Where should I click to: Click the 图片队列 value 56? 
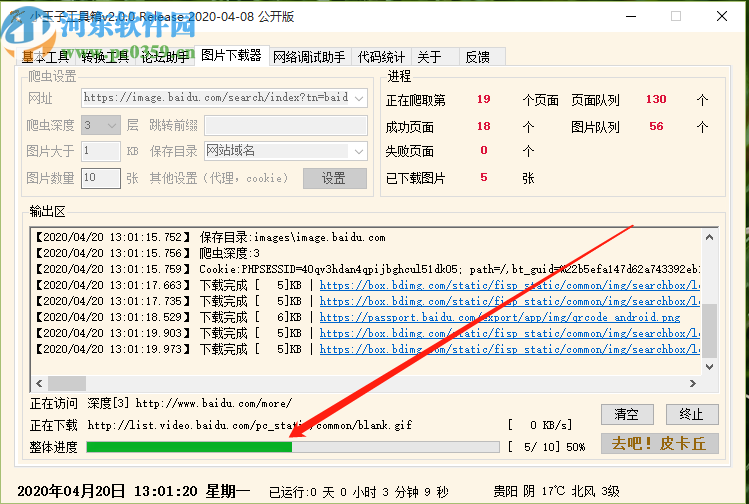[656, 126]
